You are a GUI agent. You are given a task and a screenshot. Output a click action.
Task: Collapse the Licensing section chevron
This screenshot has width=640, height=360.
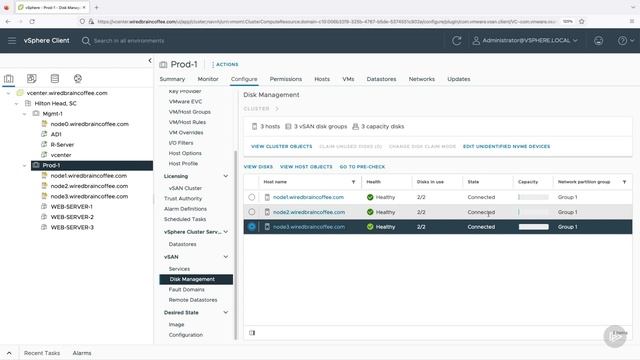point(226,176)
